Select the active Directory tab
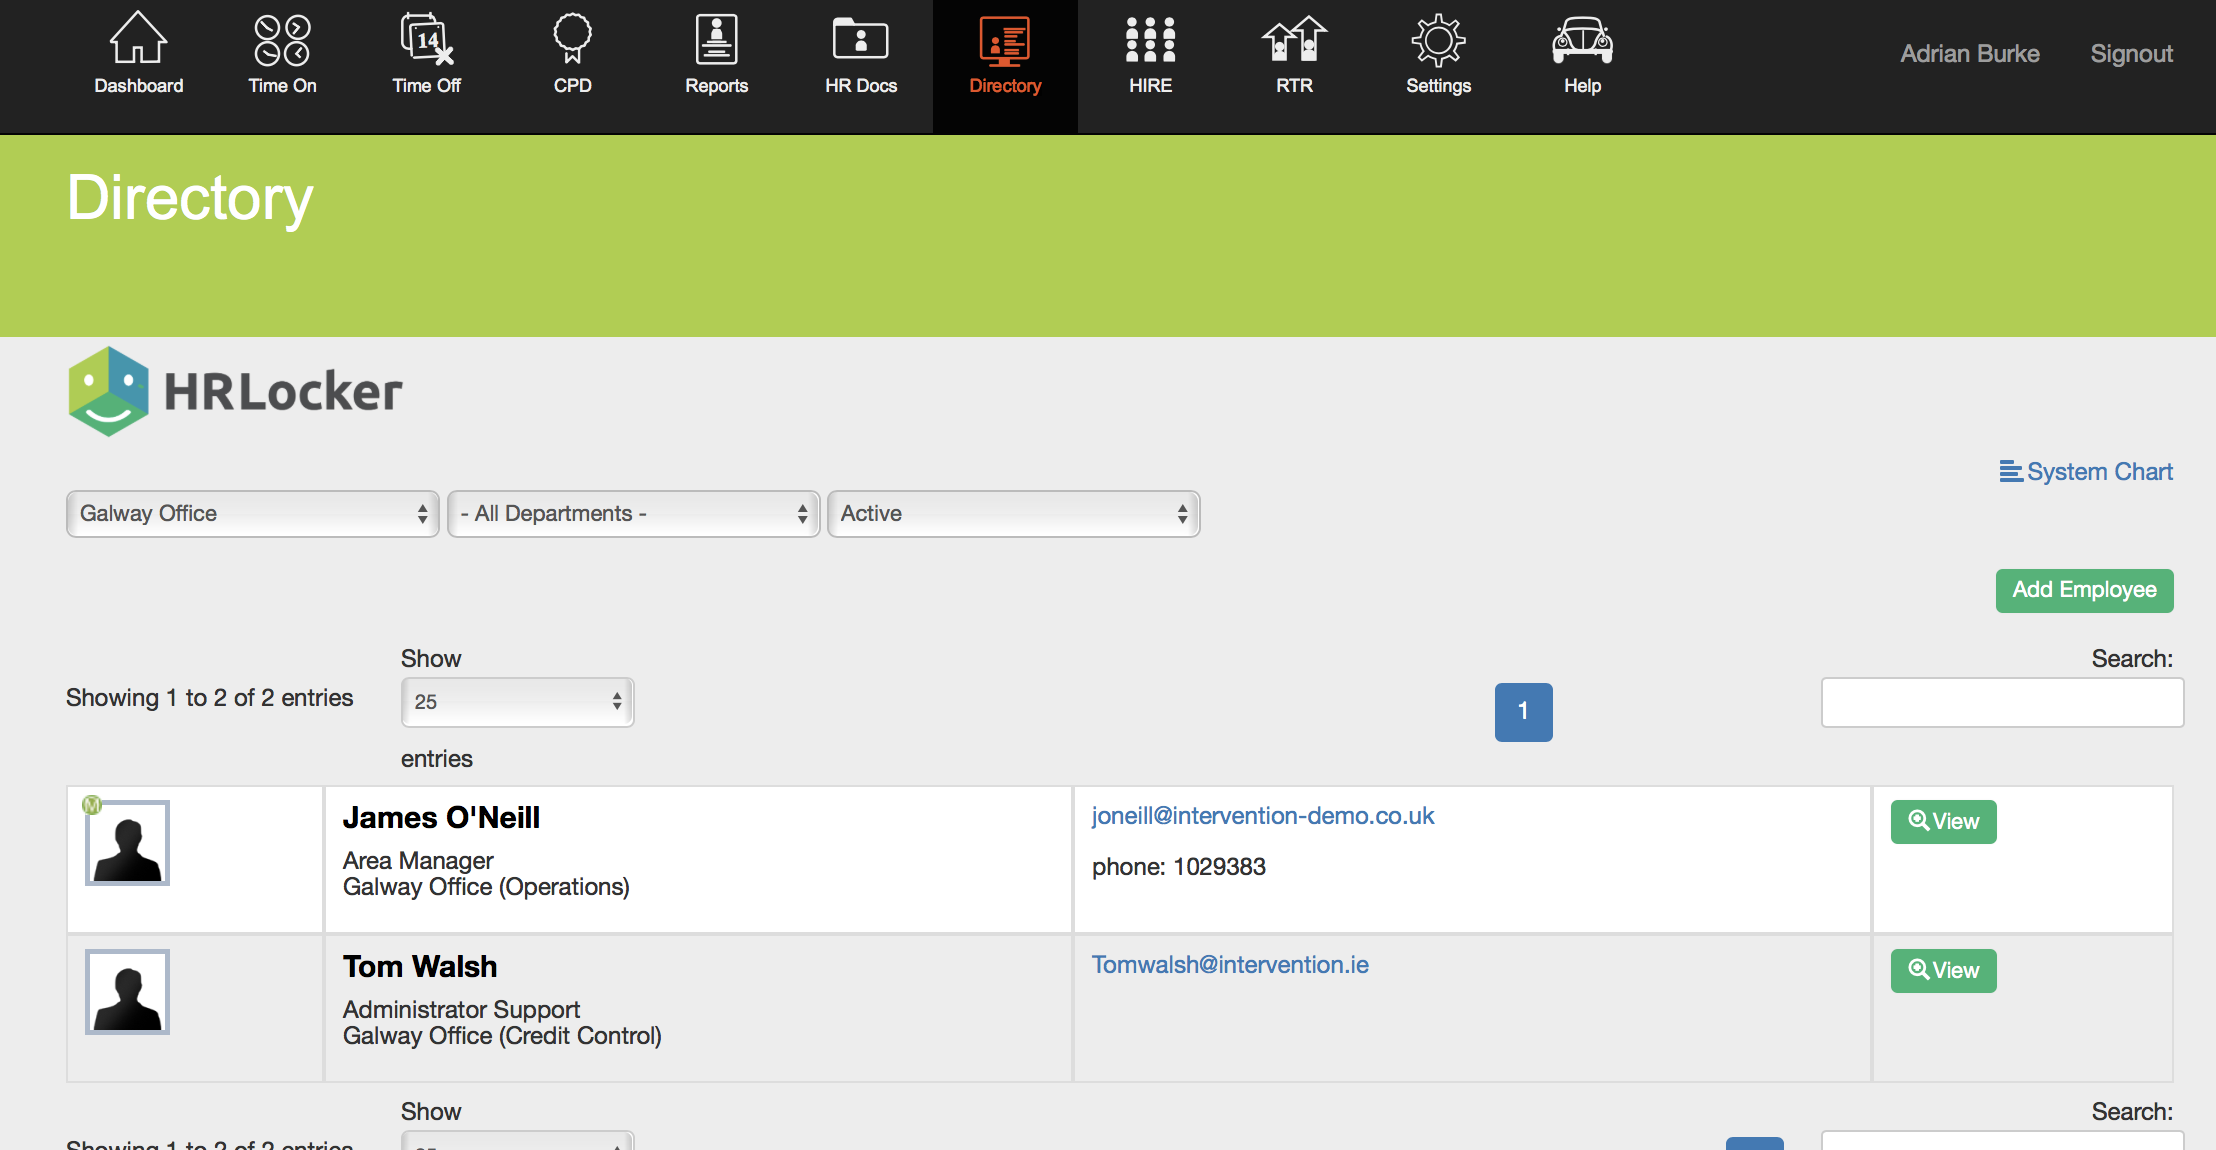The image size is (2216, 1150). pos(1005,55)
